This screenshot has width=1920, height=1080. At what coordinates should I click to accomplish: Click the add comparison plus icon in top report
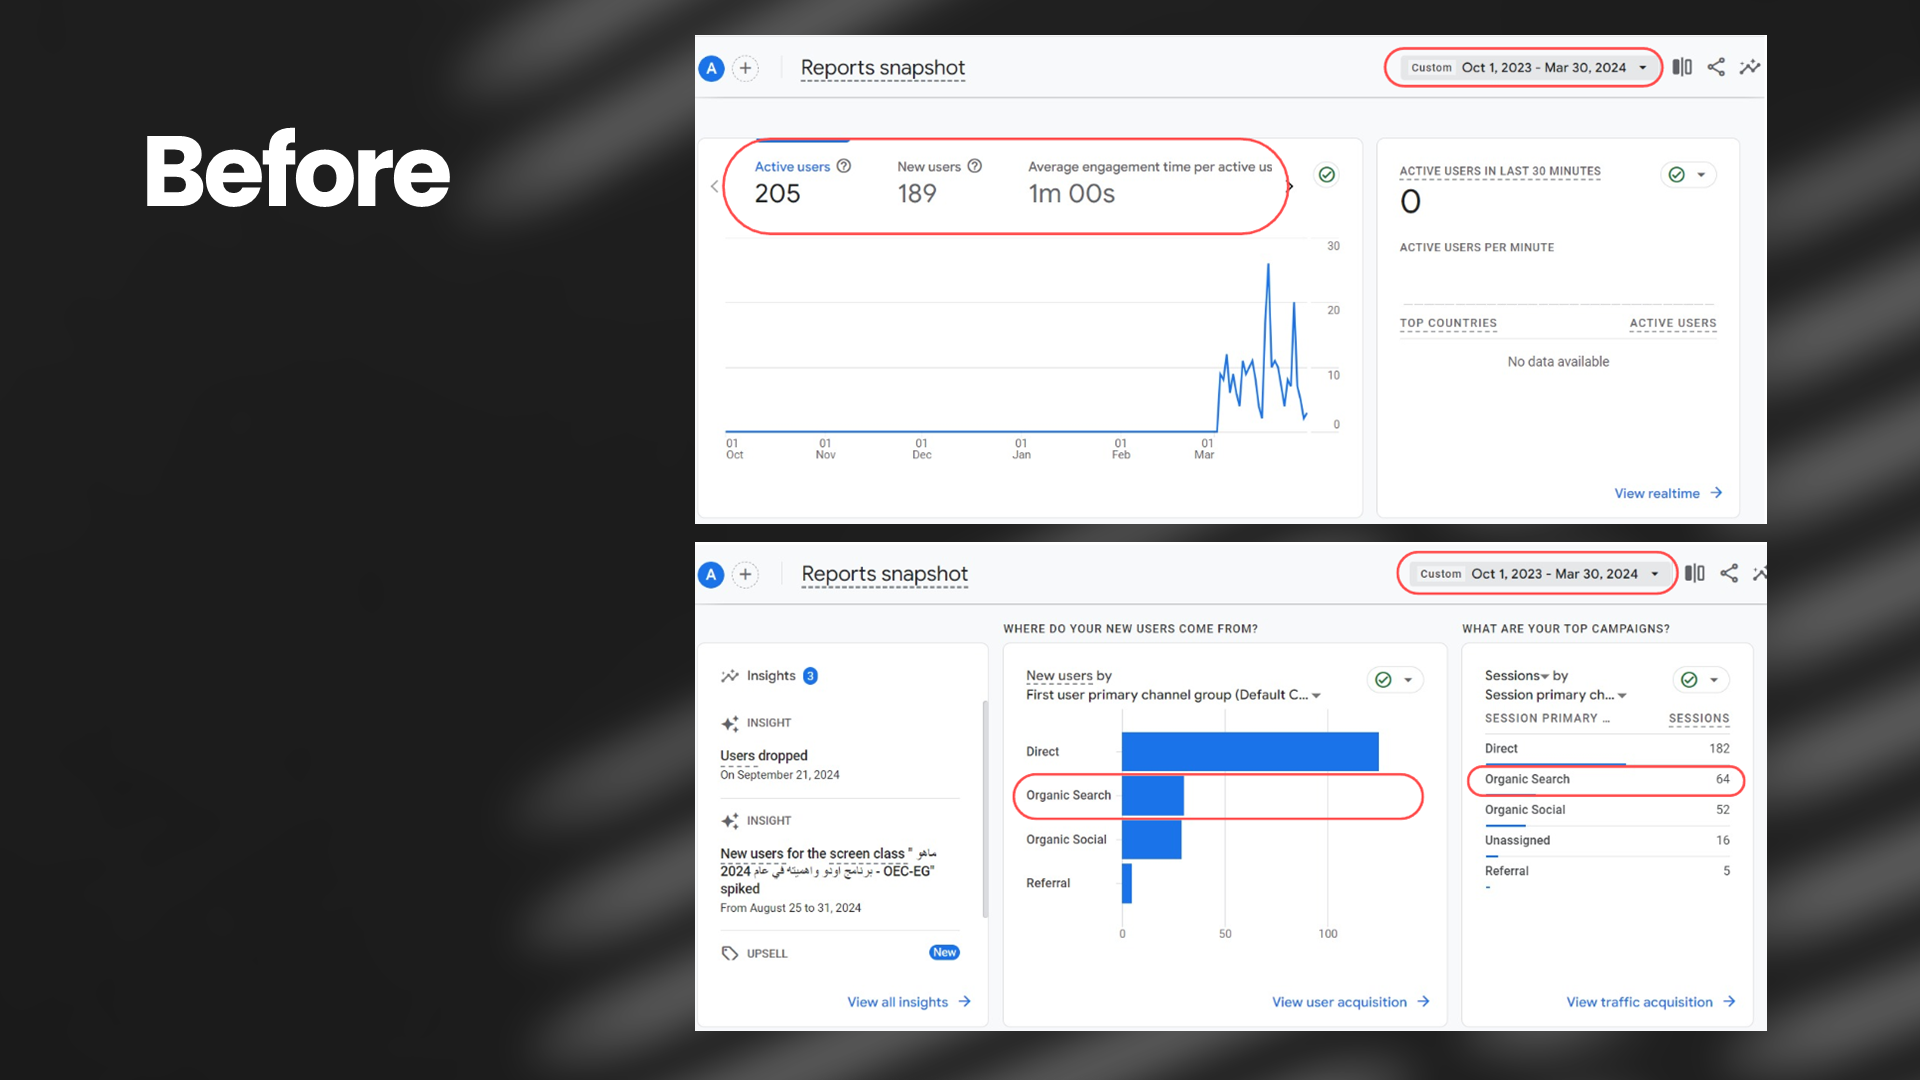coord(745,68)
